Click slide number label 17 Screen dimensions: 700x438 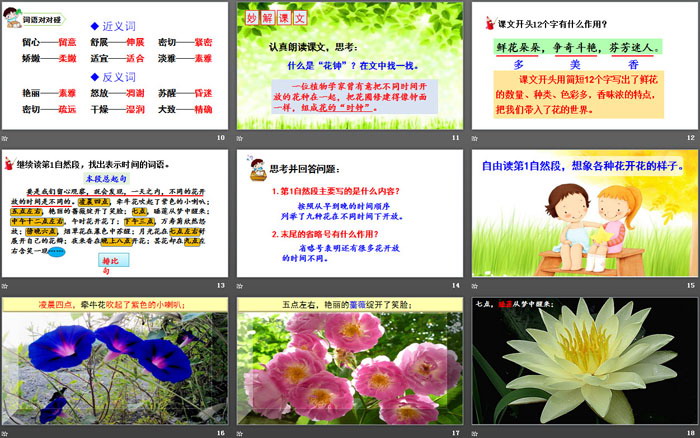coord(456,433)
